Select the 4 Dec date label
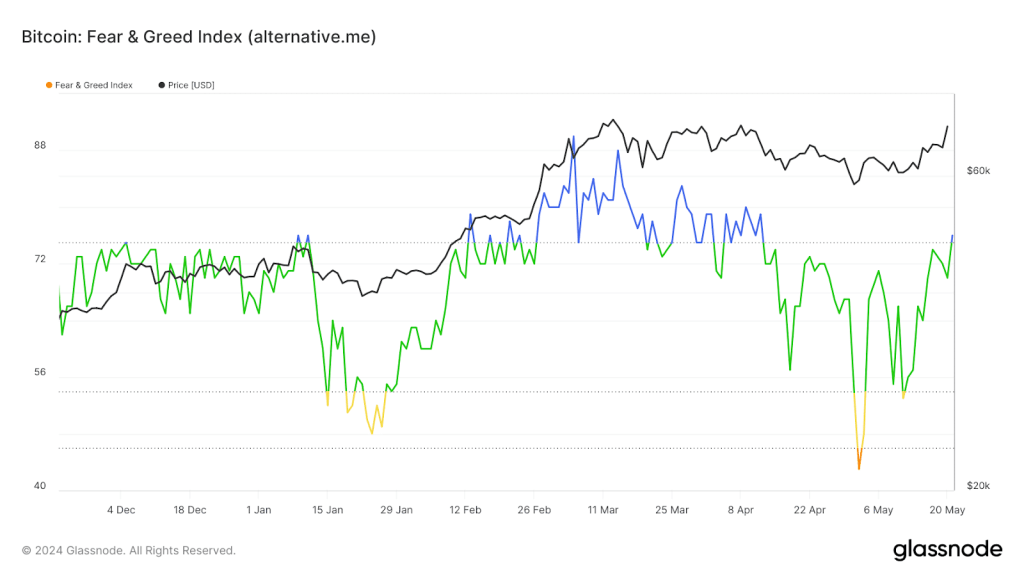1024x576 pixels. 121,509
